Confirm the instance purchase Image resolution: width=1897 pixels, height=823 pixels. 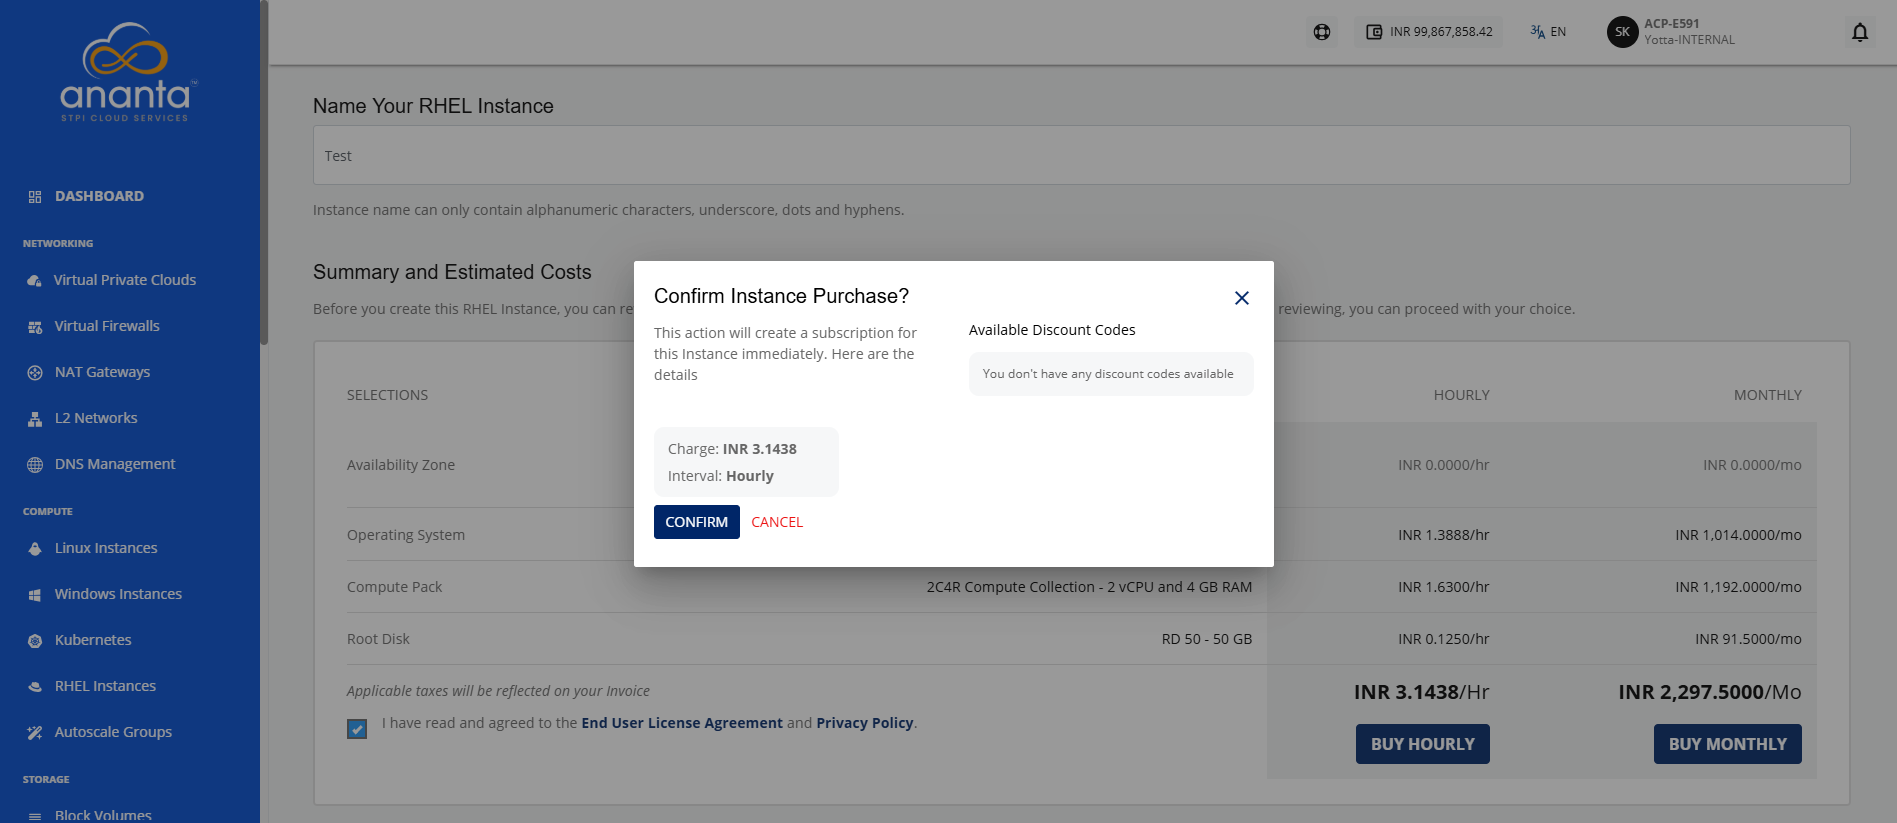pos(697,522)
